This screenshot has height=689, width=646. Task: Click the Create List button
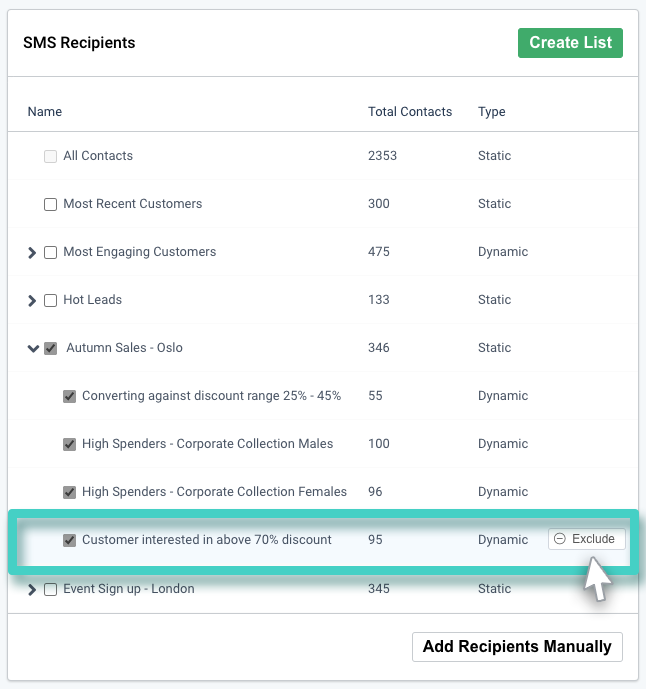pyautogui.click(x=570, y=43)
